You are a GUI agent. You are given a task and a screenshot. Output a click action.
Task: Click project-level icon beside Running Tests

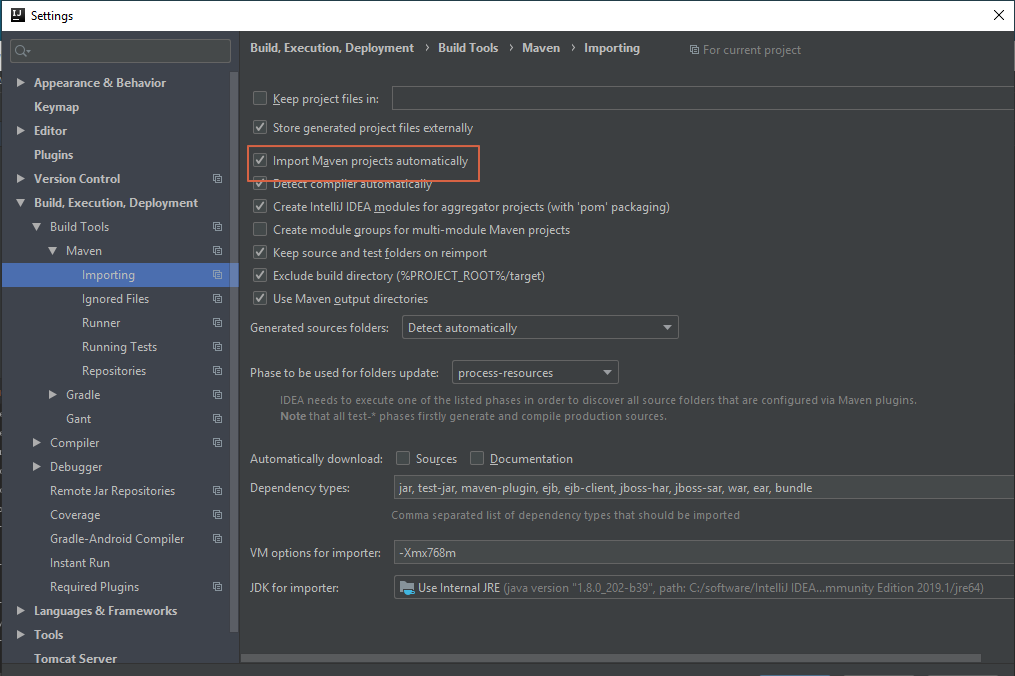(218, 346)
